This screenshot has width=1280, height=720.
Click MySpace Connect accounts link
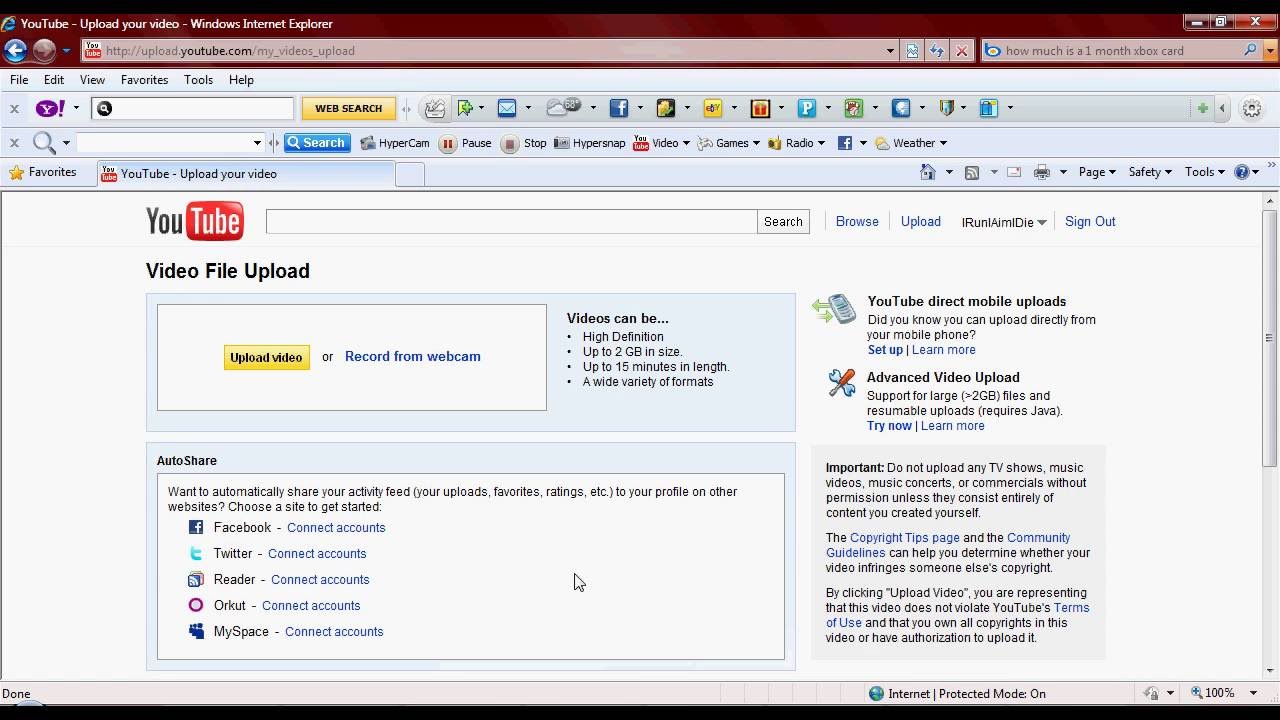(x=334, y=632)
